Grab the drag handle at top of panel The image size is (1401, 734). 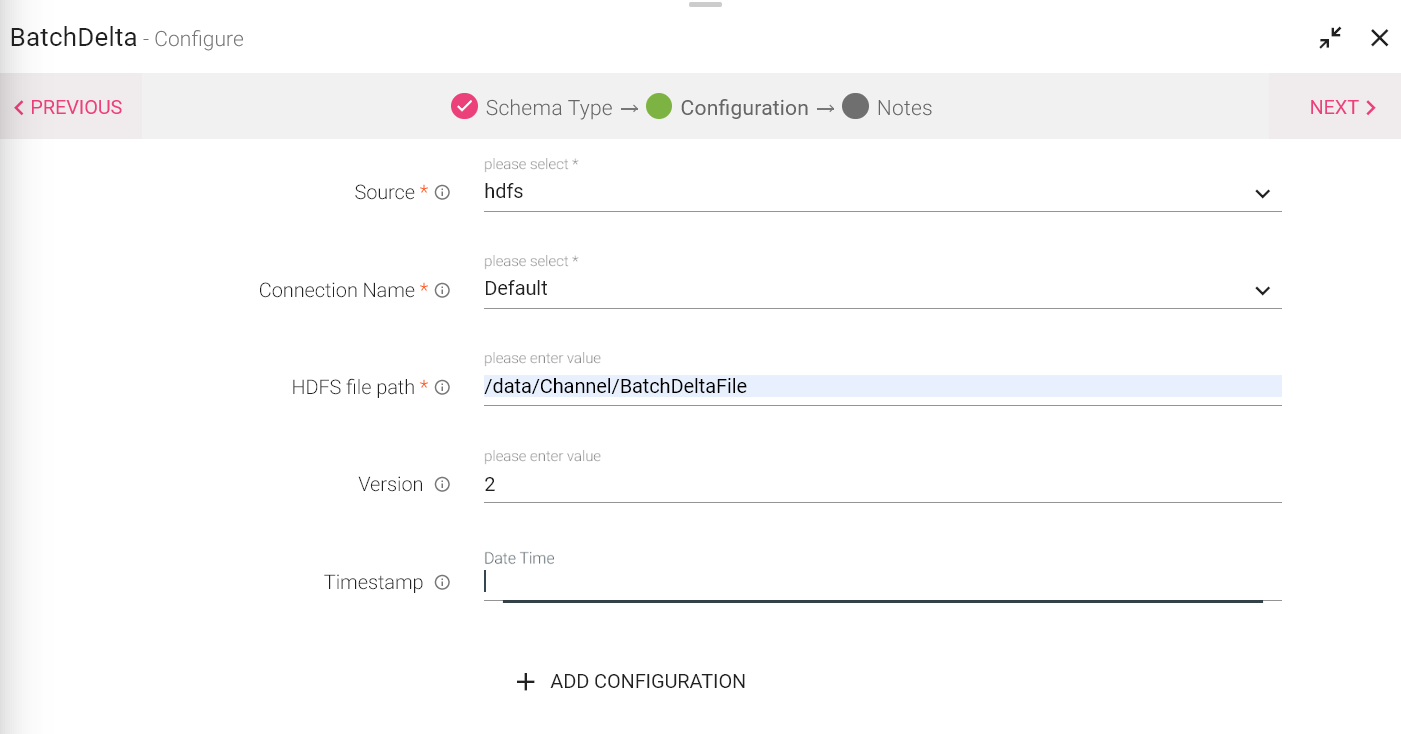[x=705, y=5]
